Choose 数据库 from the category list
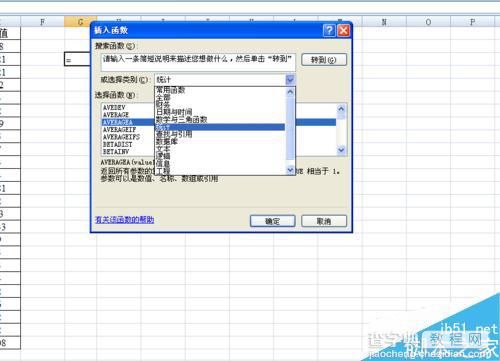The image size is (500, 361). [x=220, y=141]
